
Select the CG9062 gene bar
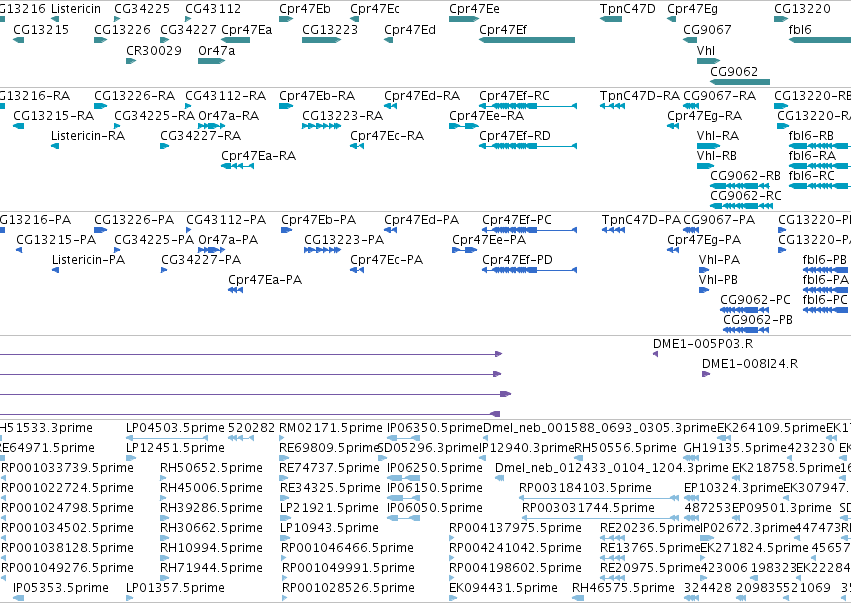click(x=740, y=82)
